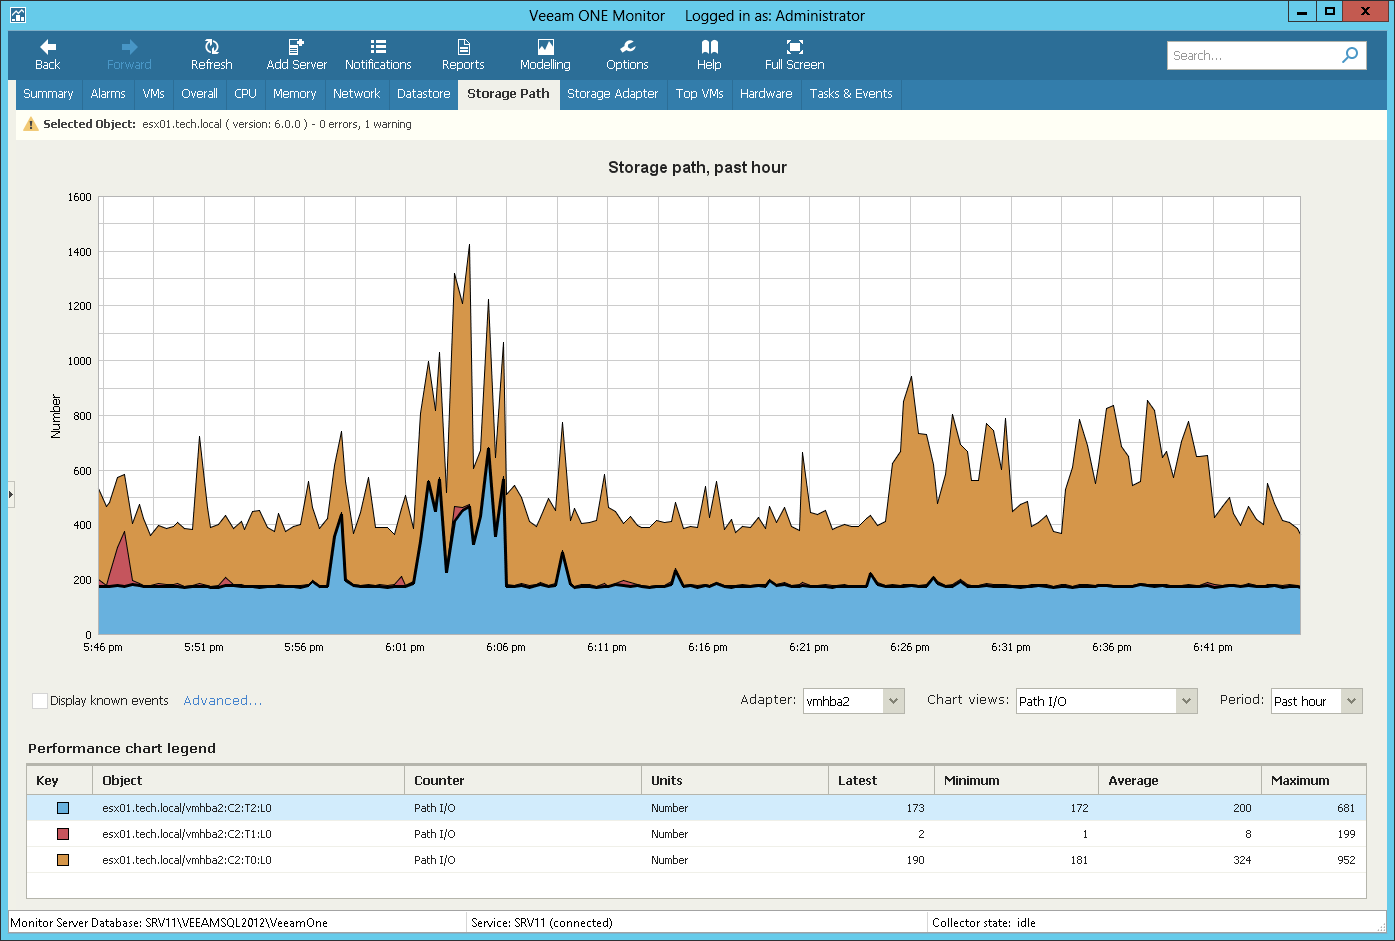Go Back using the arrow icon

(48, 47)
